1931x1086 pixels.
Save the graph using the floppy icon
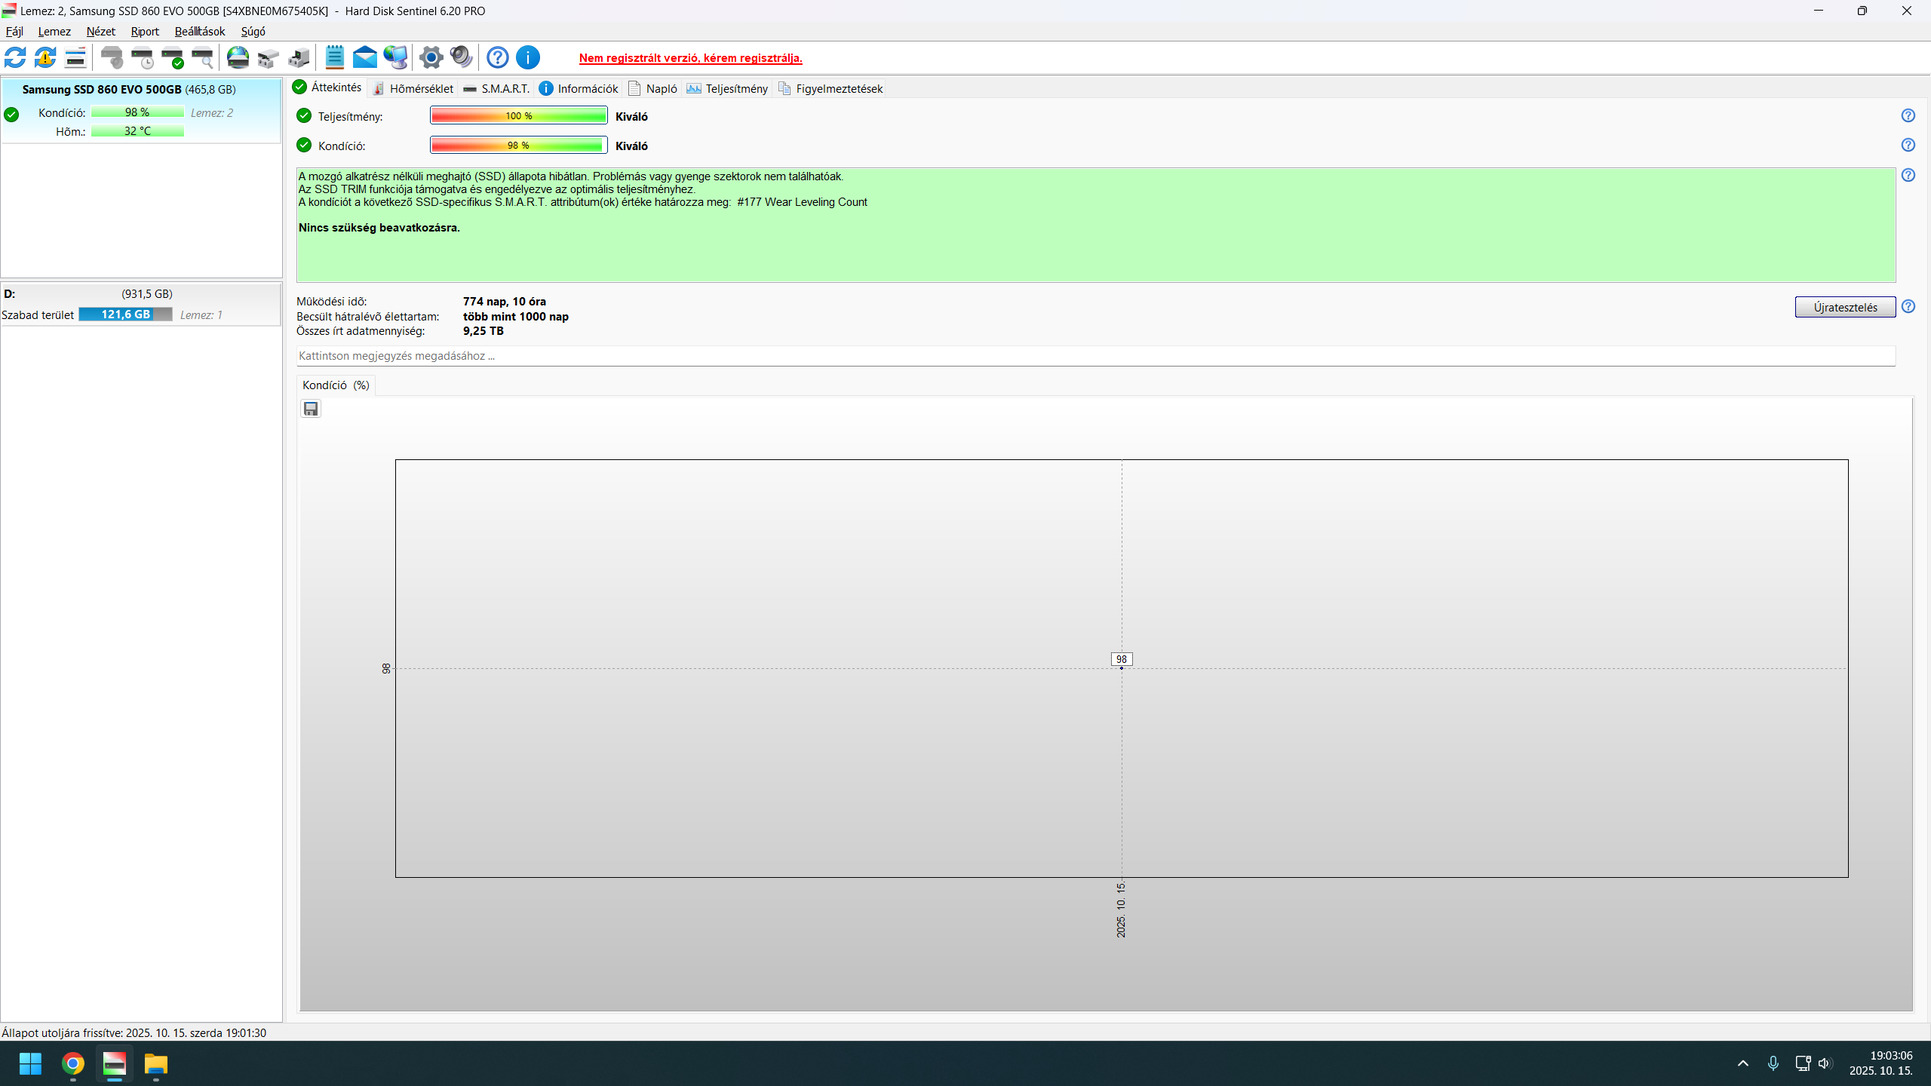pos(311,409)
